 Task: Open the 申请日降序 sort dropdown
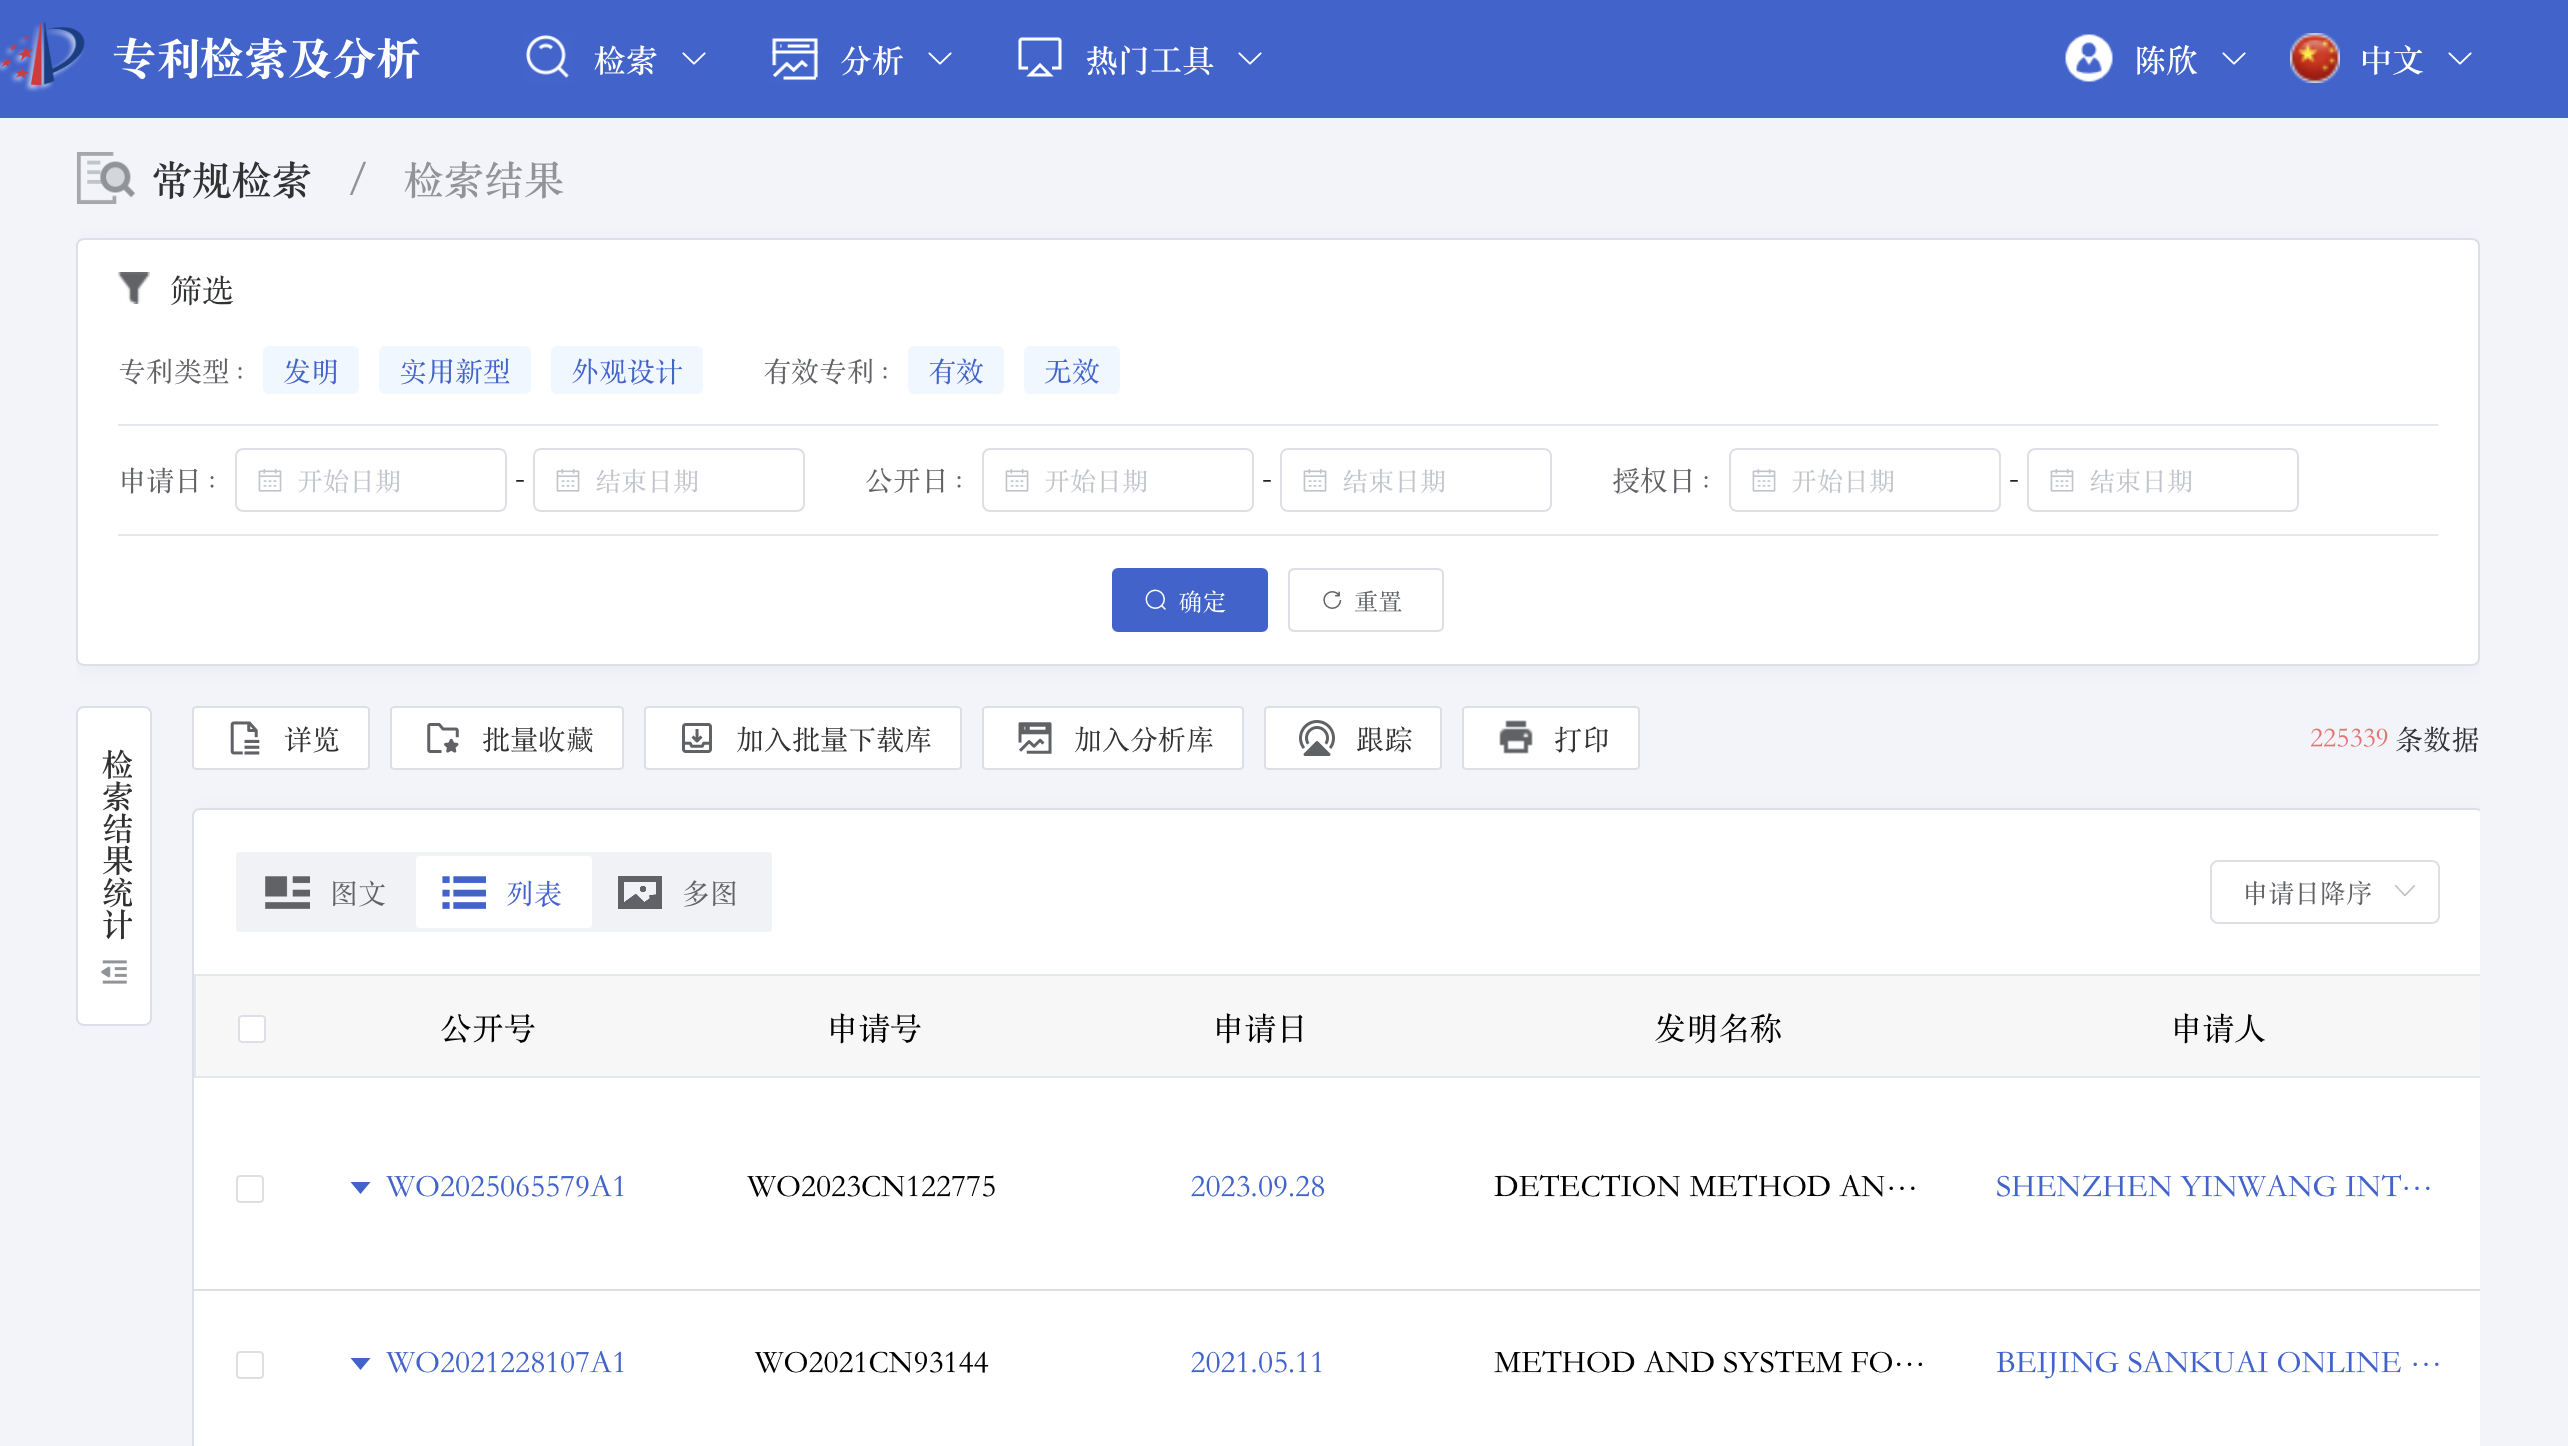[2324, 892]
